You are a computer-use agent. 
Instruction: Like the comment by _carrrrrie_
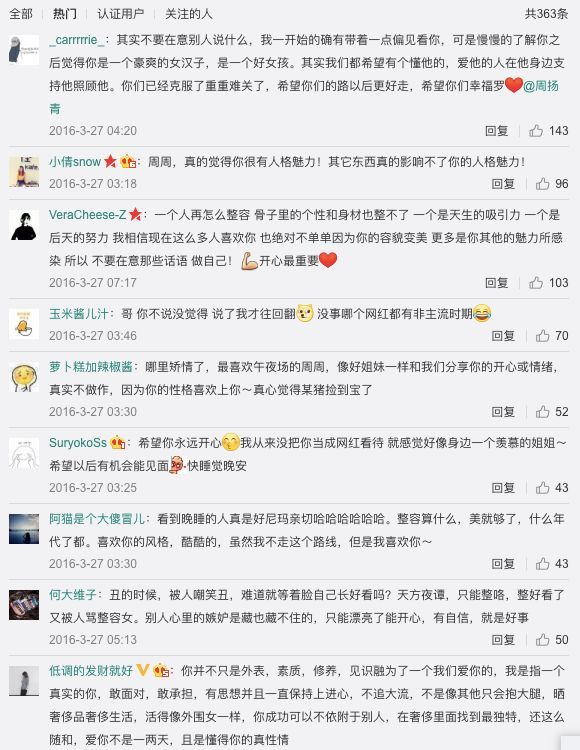[536, 131]
